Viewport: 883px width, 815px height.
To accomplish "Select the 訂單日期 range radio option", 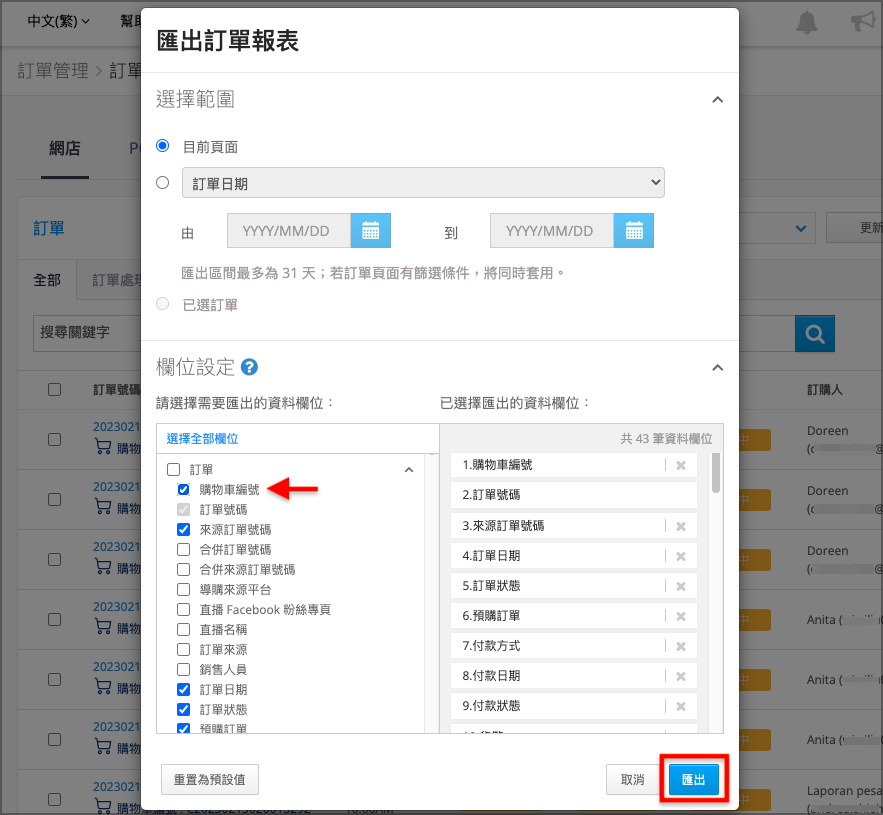I will click(x=162, y=182).
